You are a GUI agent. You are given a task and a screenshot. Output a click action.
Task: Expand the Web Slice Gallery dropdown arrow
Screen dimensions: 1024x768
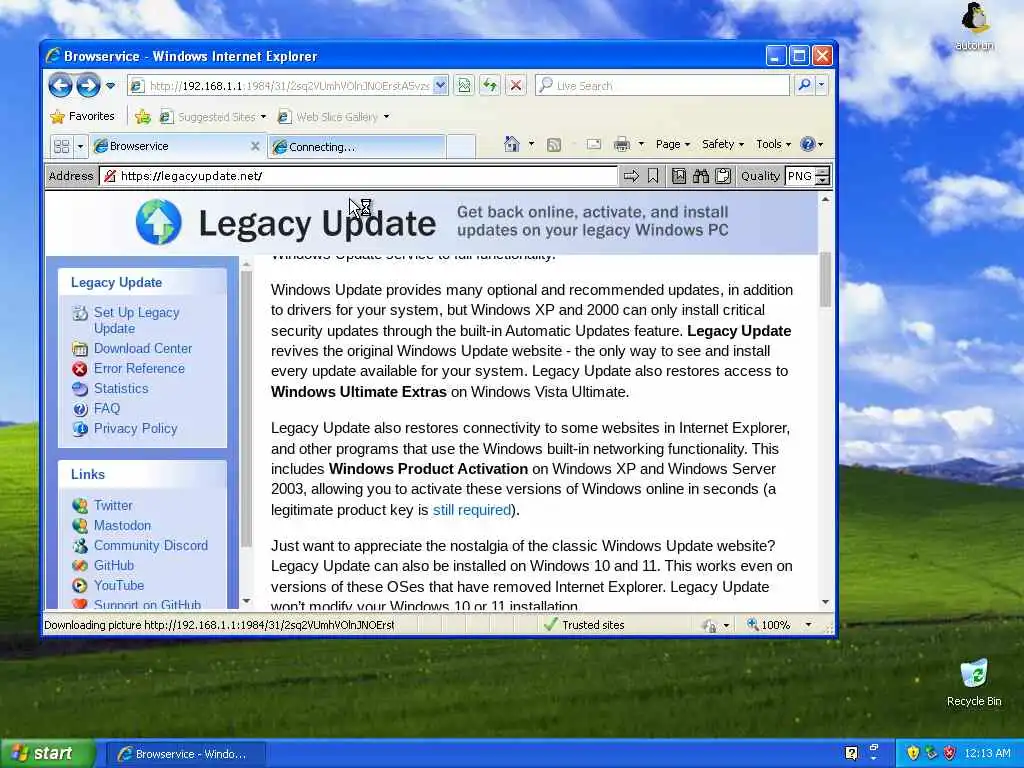386,117
